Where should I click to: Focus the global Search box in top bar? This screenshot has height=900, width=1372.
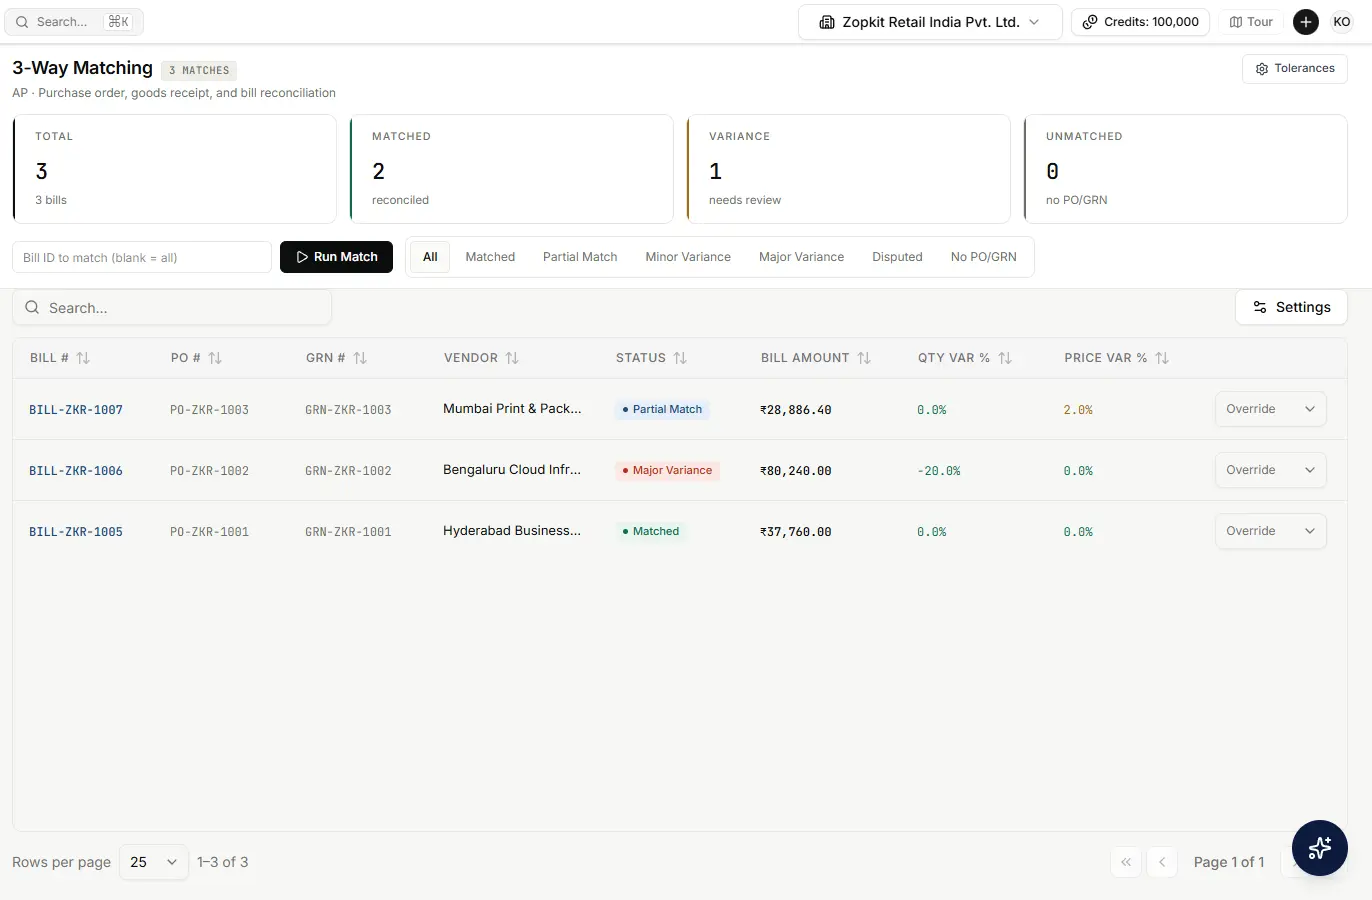pyautogui.click(x=74, y=22)
